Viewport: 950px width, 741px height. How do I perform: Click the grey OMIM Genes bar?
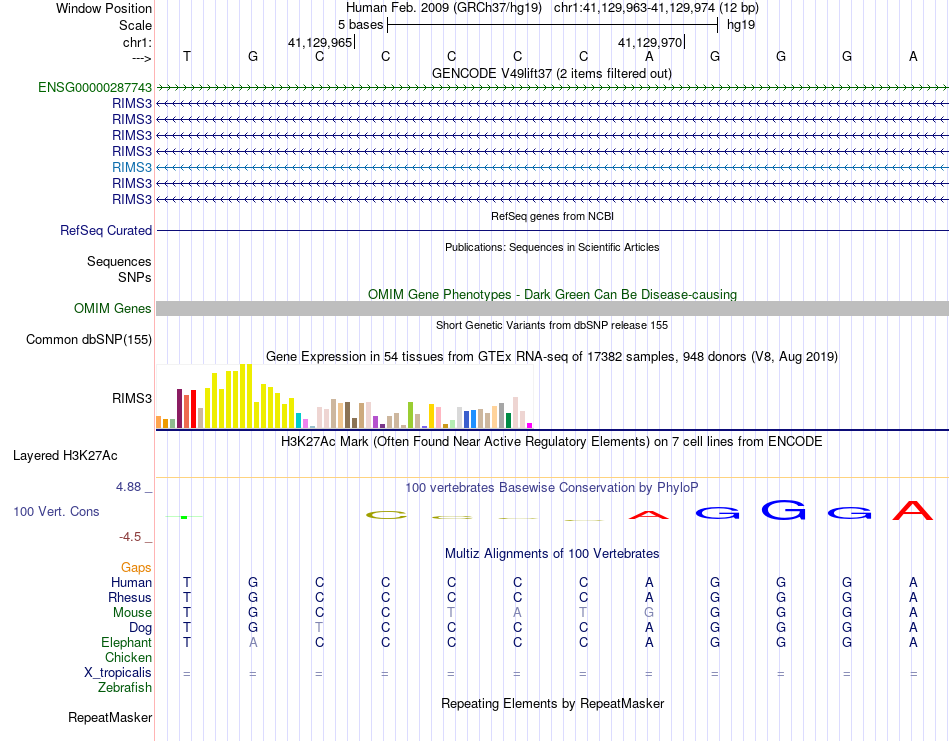pos(552,308)
